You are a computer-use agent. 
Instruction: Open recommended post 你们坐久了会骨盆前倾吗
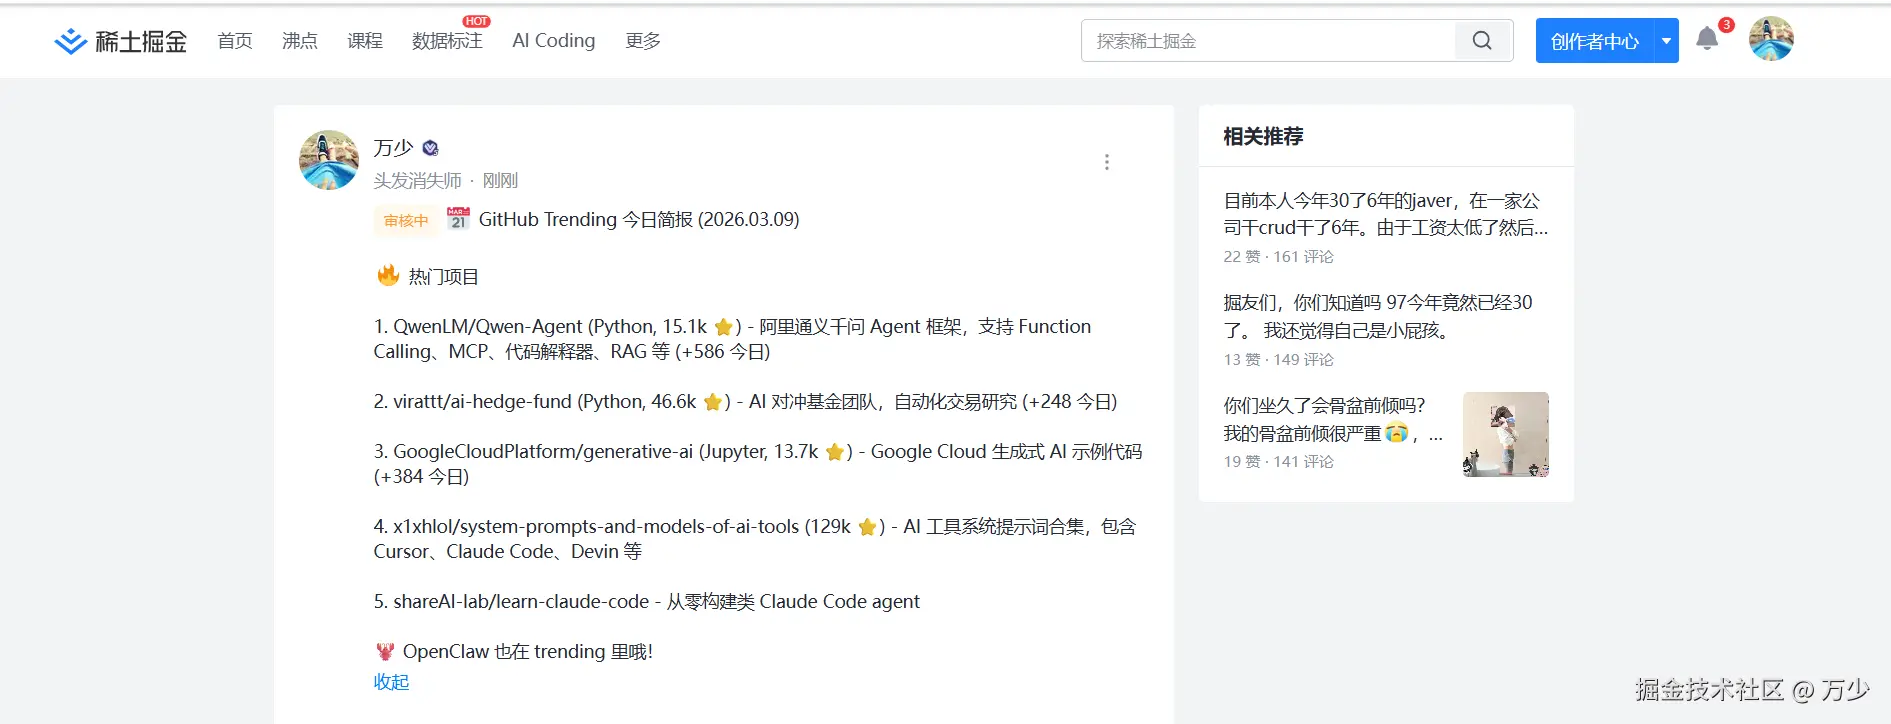coord(1333,419)
